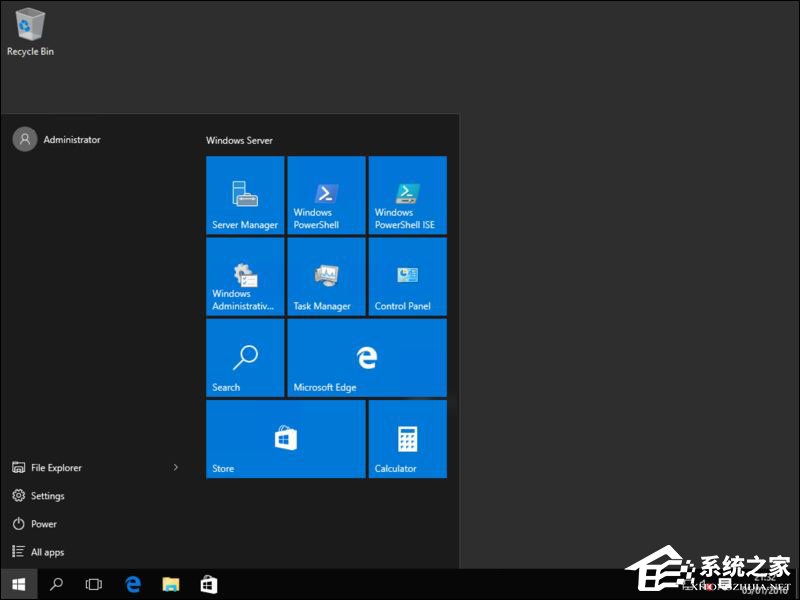Open Settings from the Start menu

coord(46,495)
